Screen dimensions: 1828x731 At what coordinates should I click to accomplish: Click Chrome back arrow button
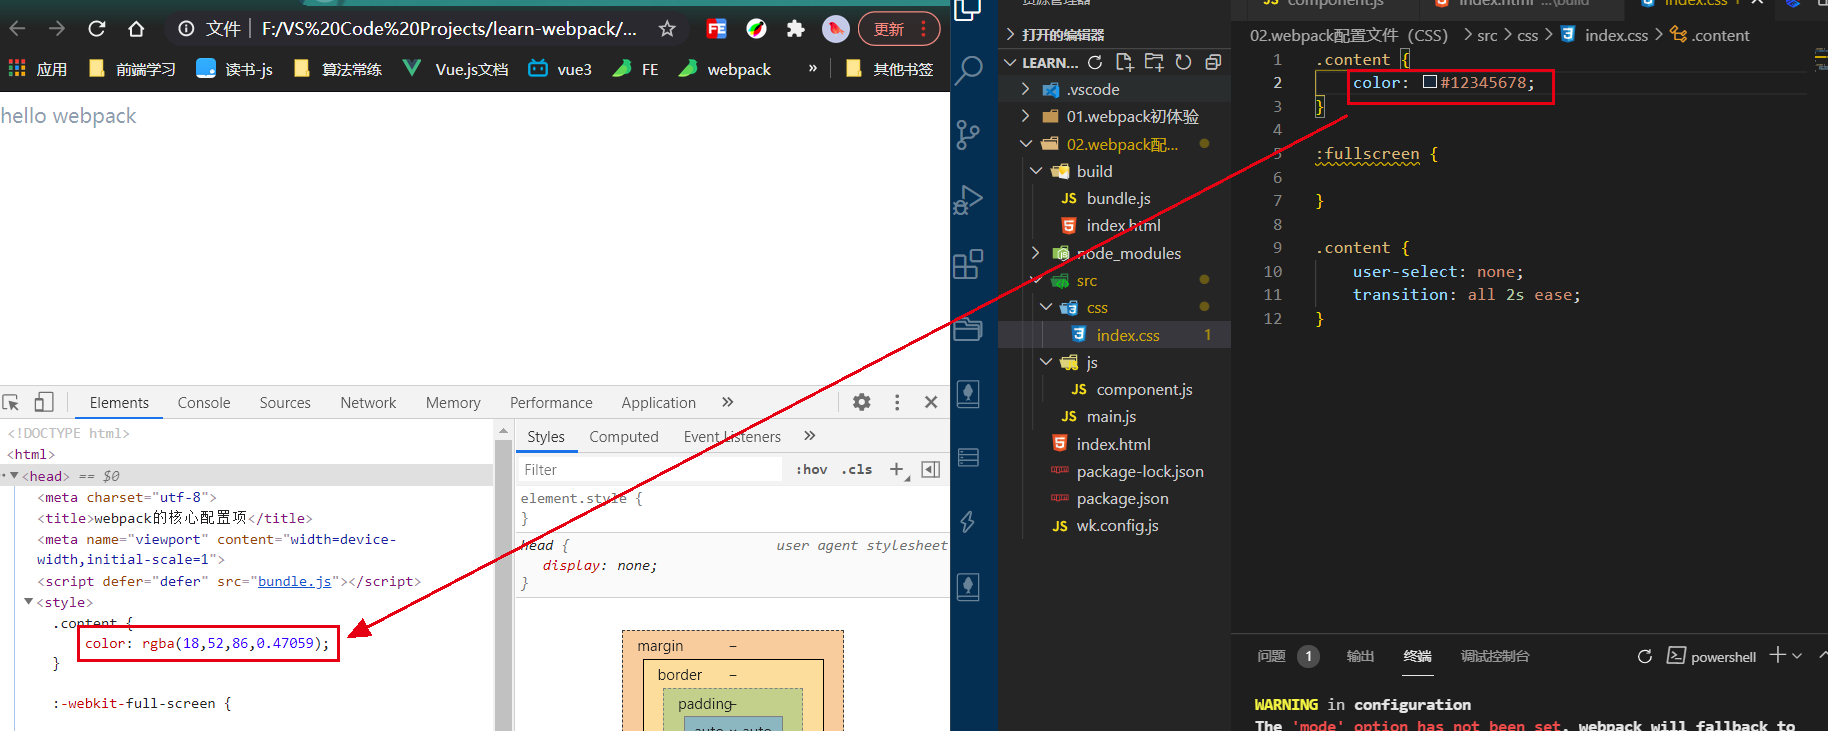(x=19, y=29)
